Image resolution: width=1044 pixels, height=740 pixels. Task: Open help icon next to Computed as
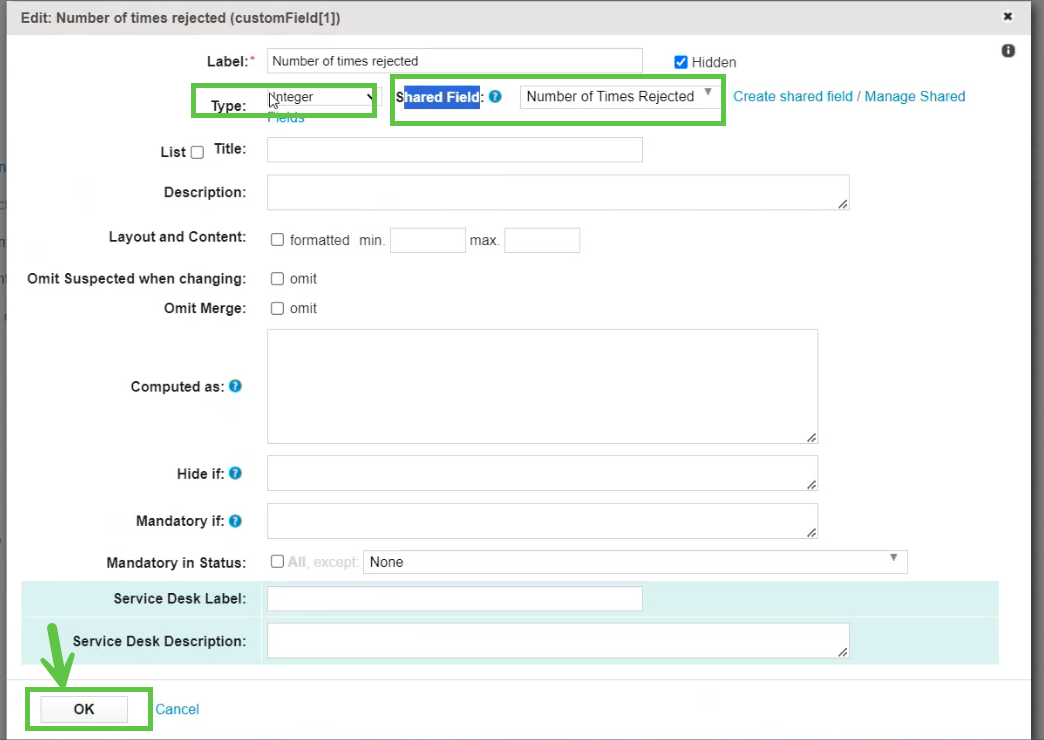(235, 386)
